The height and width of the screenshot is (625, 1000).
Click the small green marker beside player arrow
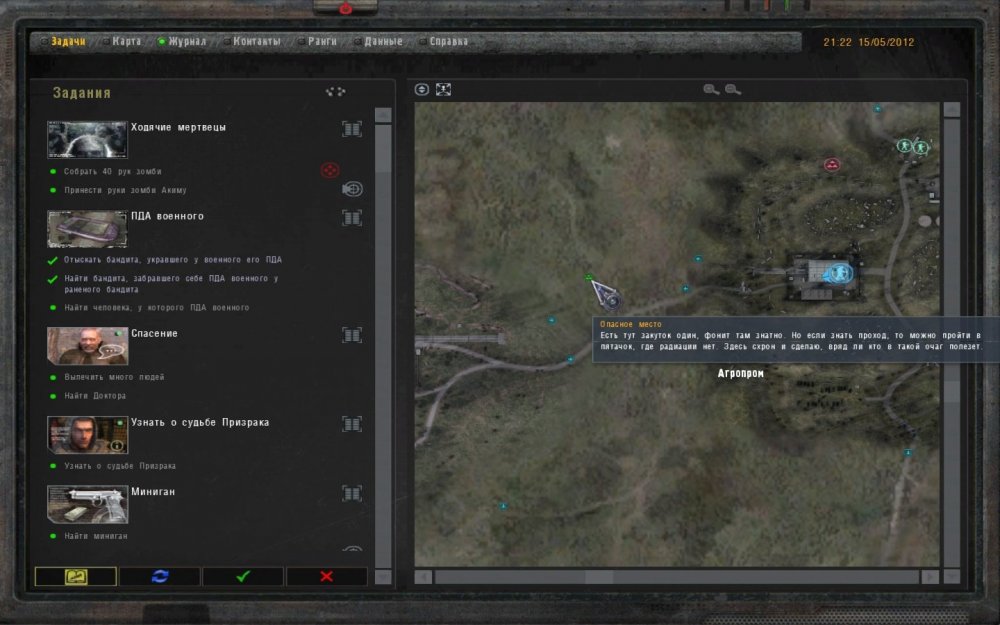[589, 277]
